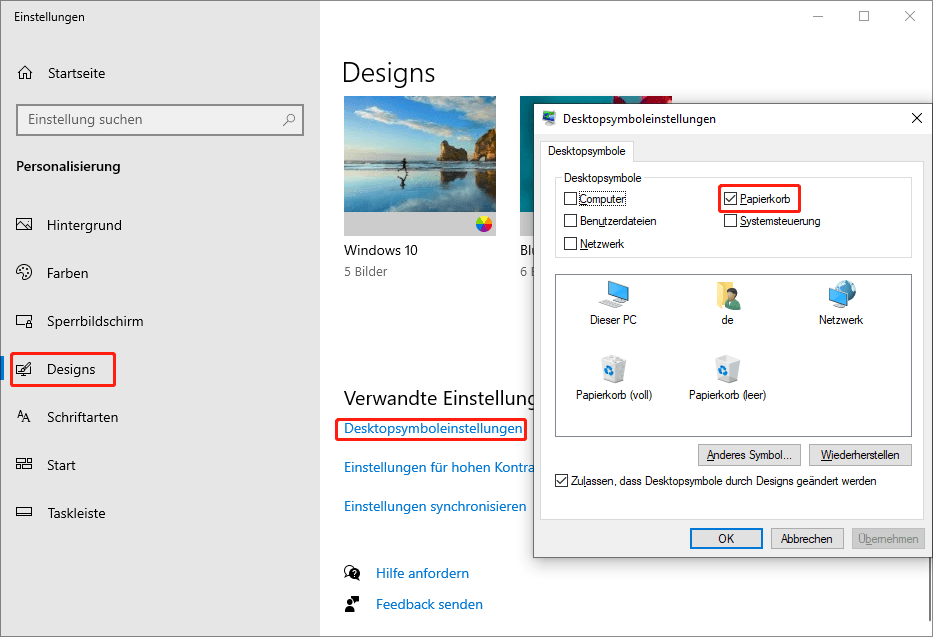Open the Einstellungen synchronisieren link
This screenshot has height=637, width=933.
click(x=435, y=506)
